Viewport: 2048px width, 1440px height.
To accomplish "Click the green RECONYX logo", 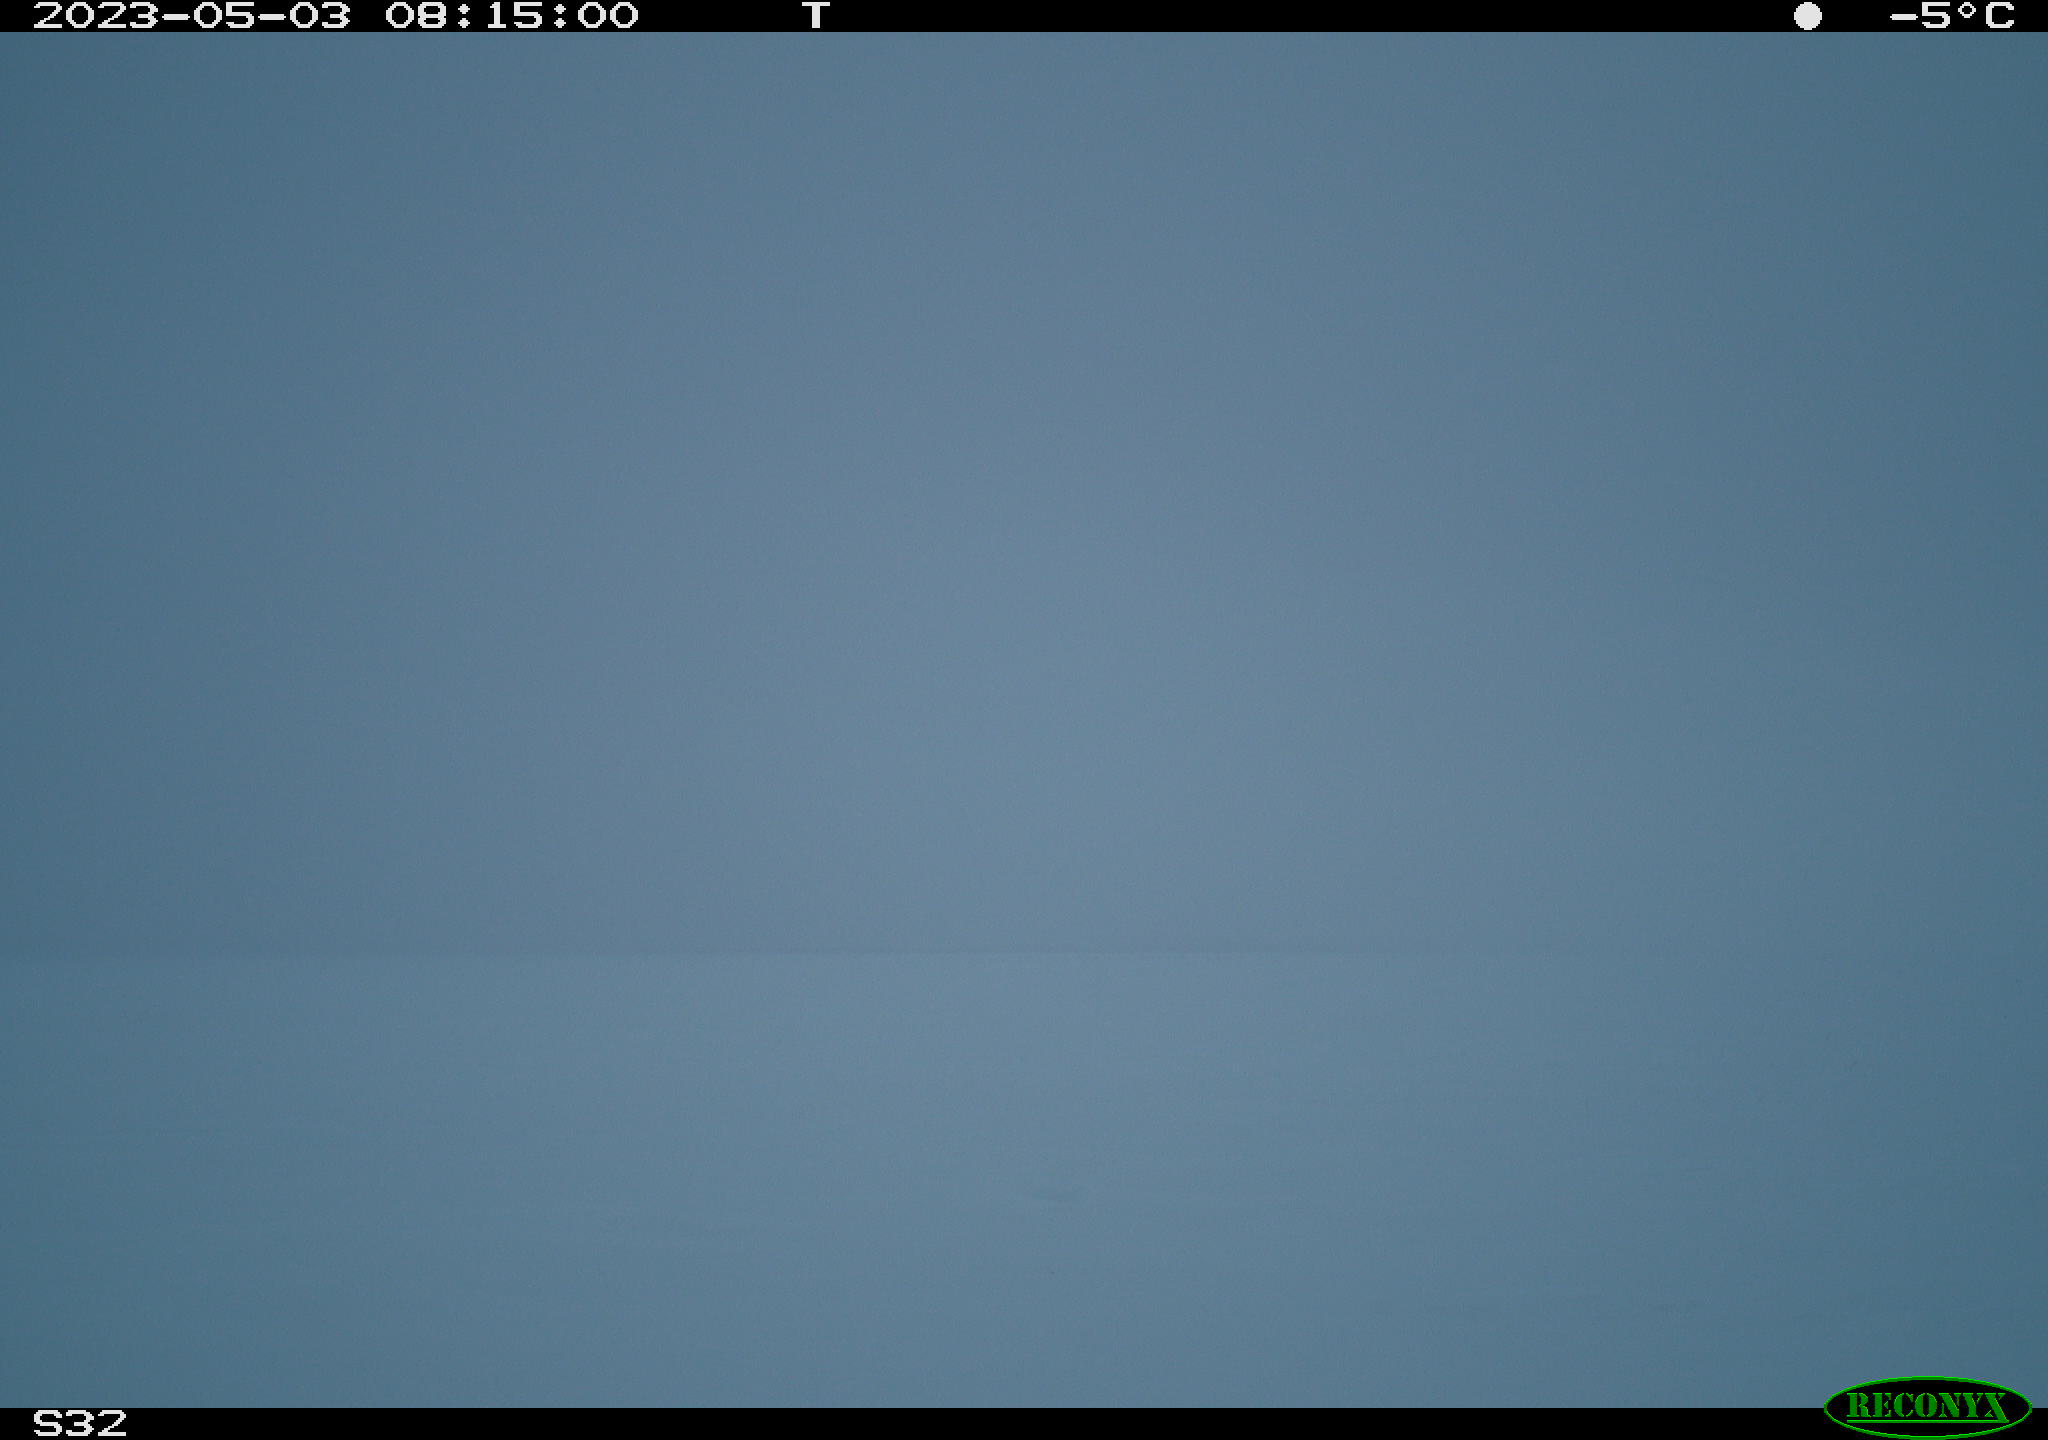I will coord(1927,1406).
